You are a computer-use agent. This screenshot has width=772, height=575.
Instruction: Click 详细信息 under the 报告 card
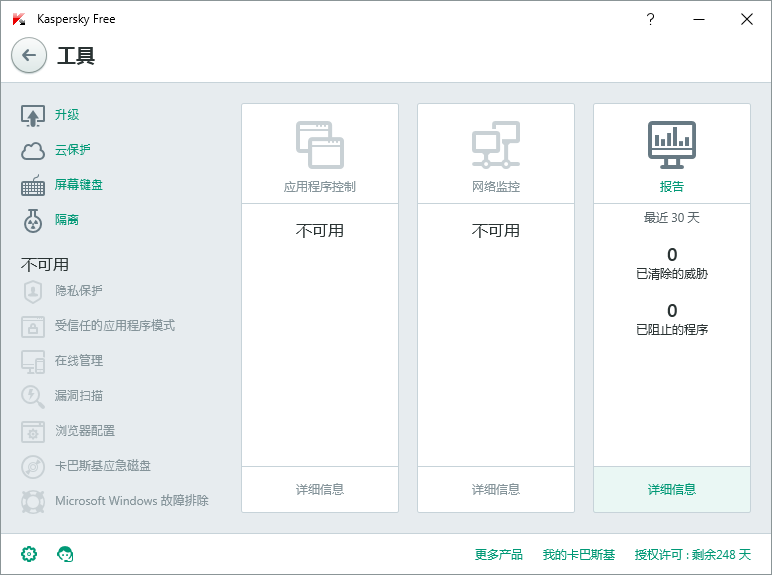[672, 489]
